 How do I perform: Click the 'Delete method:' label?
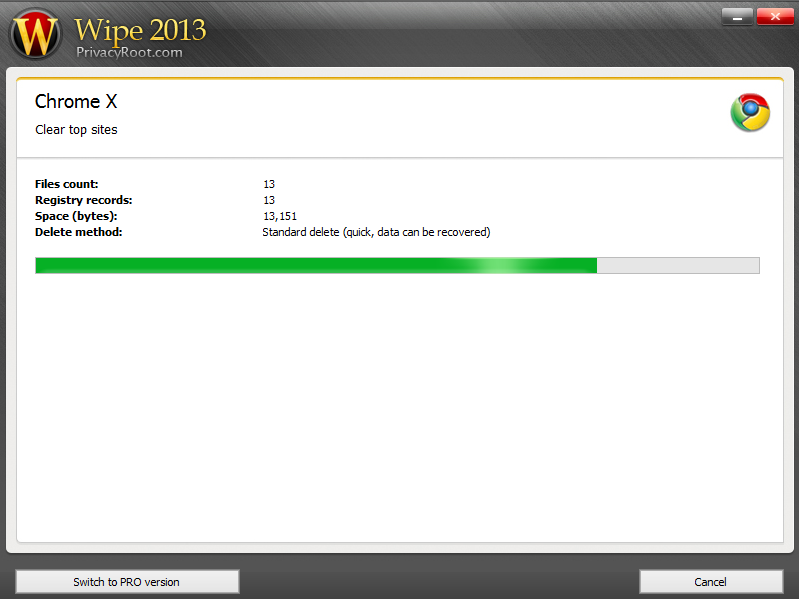click(x=78, y=232)
